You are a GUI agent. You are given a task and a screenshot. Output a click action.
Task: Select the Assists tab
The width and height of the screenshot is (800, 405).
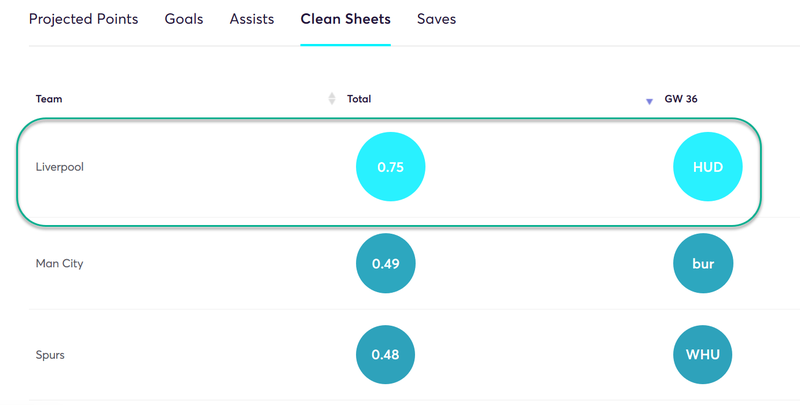point(252,19)
